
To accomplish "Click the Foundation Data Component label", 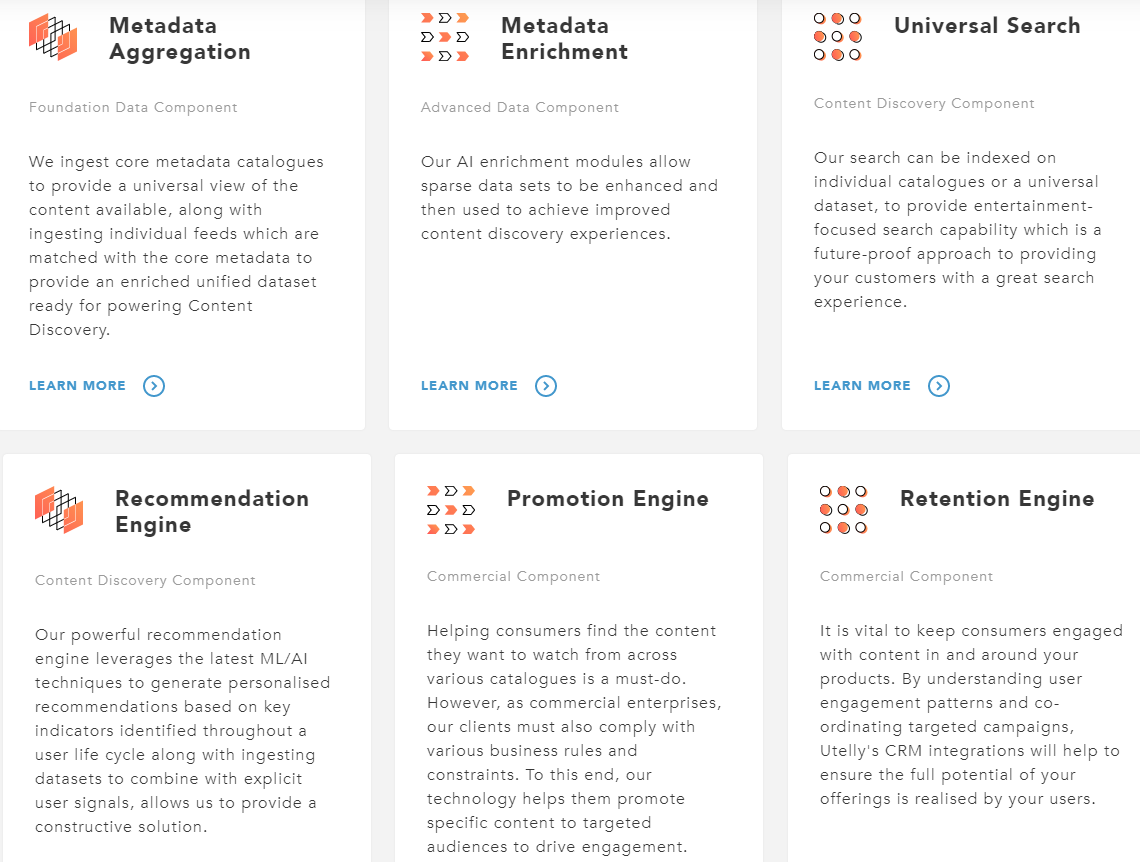I will pos(133,108).
